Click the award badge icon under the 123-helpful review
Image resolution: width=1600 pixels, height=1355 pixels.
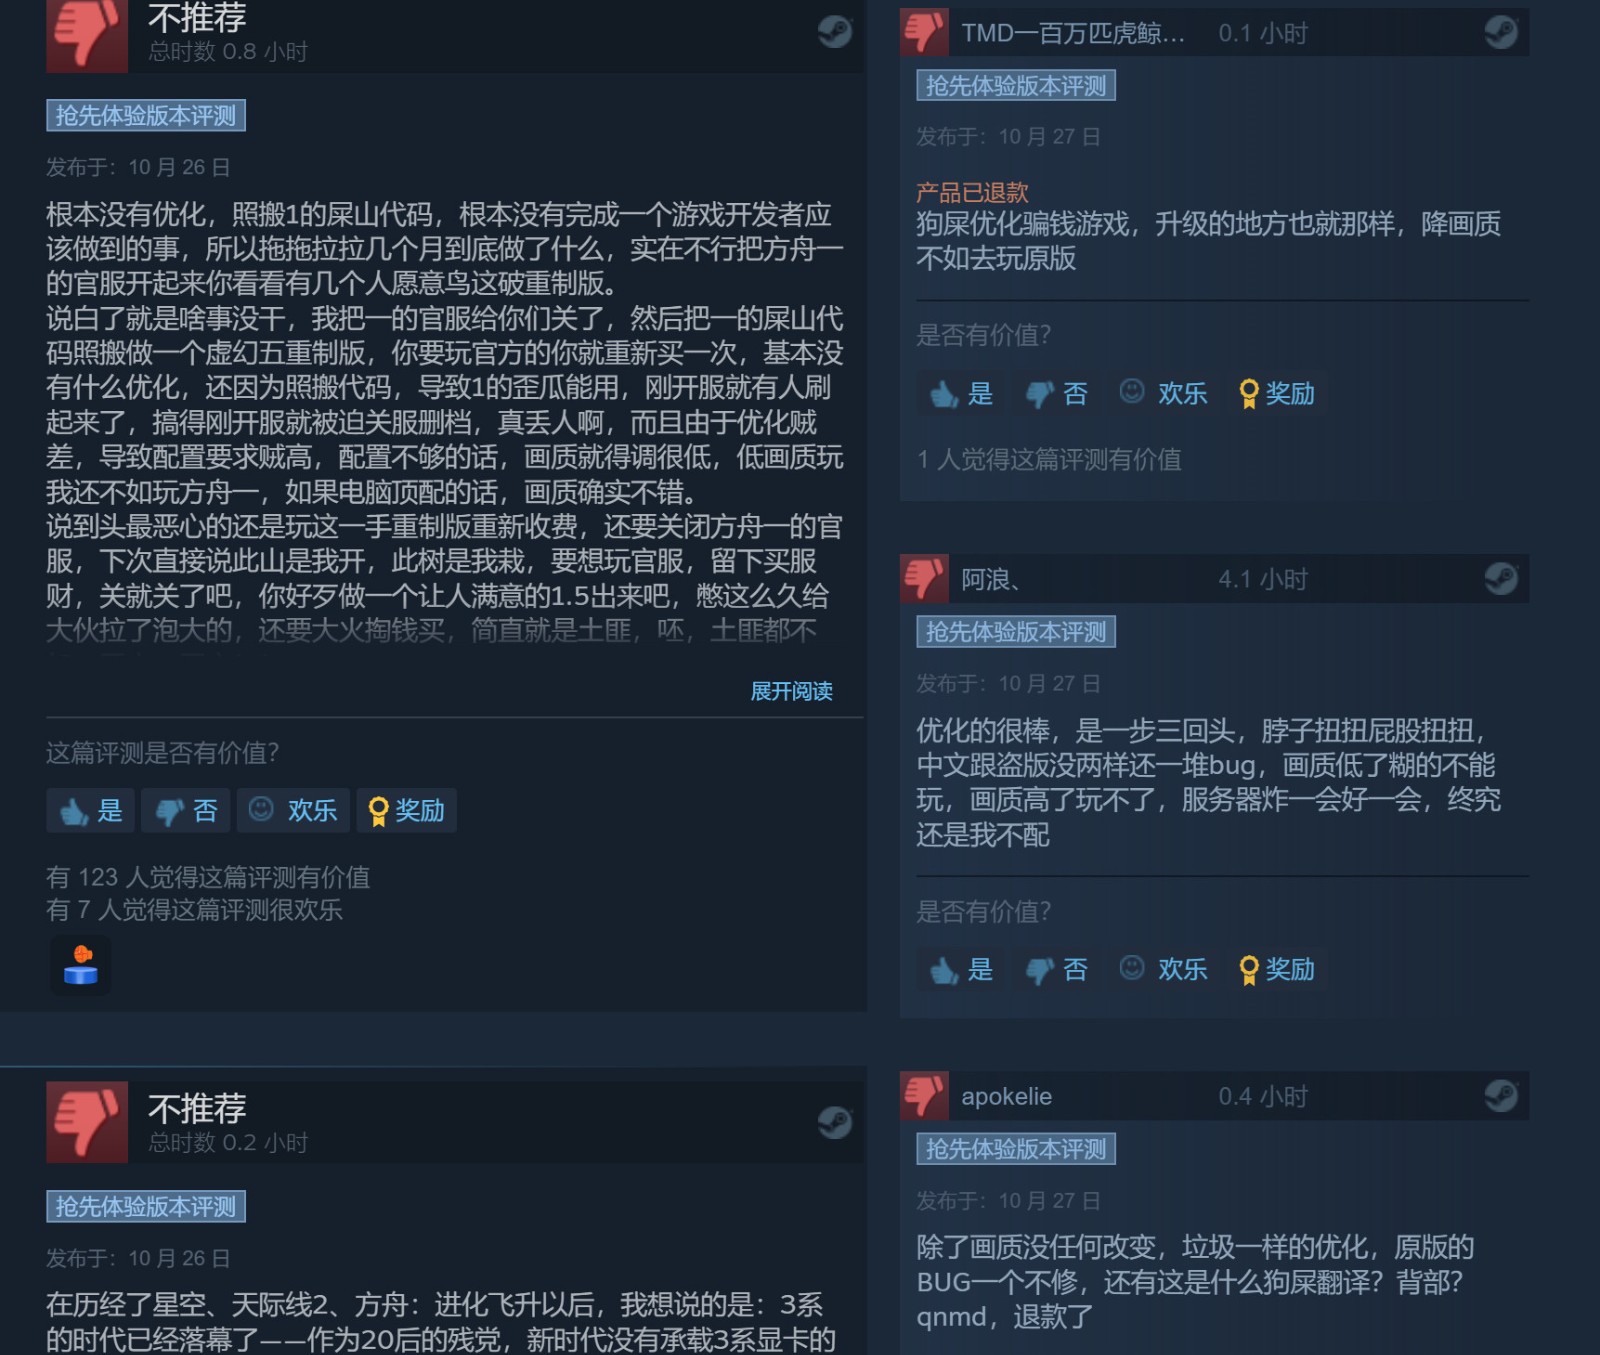(80, 965)
